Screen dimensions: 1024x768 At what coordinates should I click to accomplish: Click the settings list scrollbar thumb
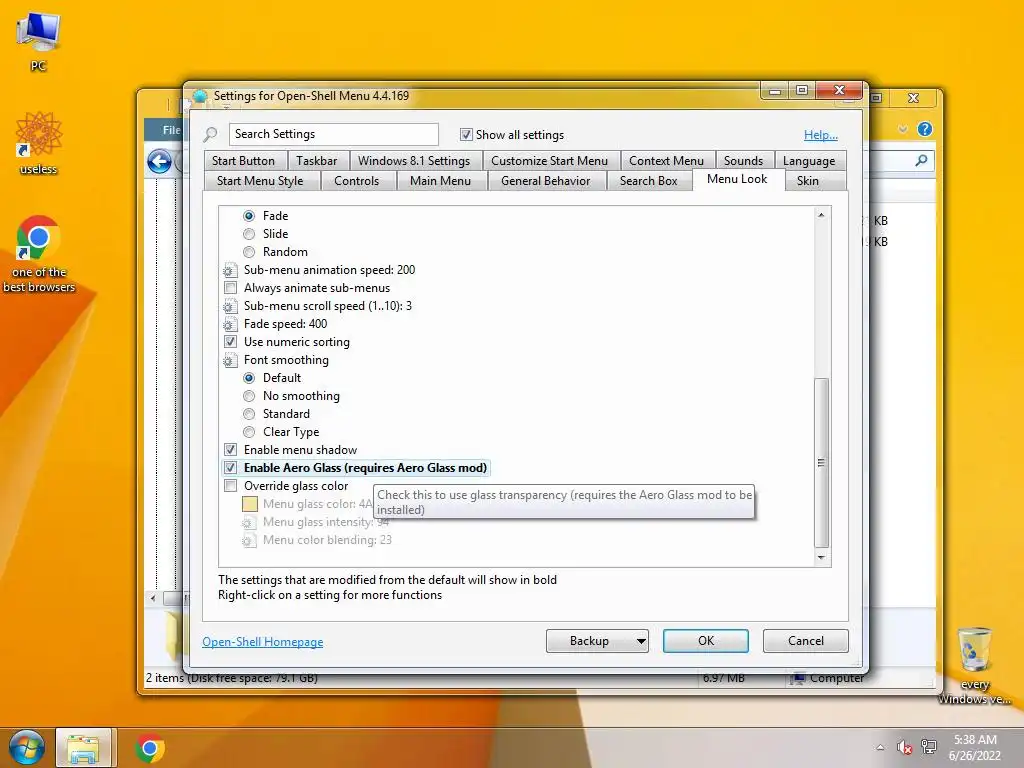coord(822,462)
